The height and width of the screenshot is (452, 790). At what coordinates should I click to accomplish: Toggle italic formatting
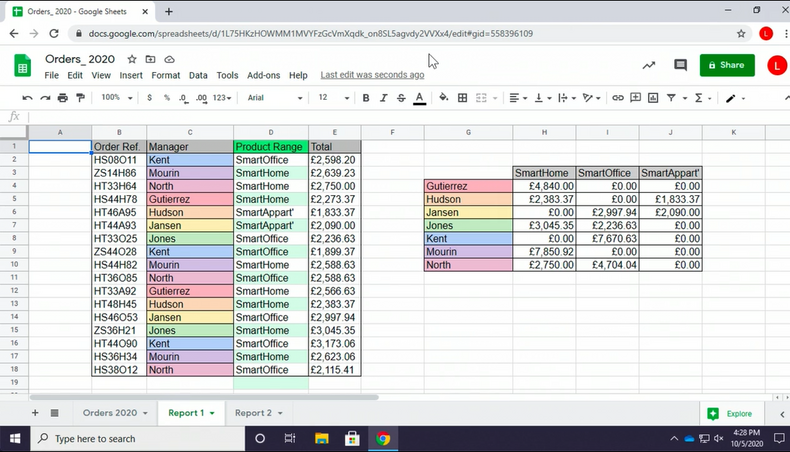click(x=383, y=98)
